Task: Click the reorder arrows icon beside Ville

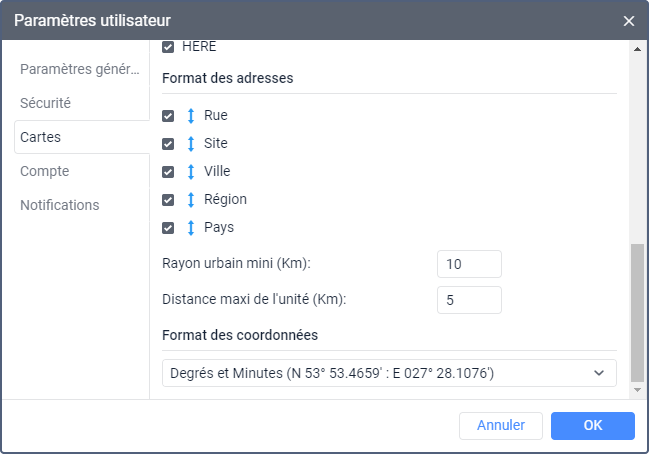Action: (191, 172)
